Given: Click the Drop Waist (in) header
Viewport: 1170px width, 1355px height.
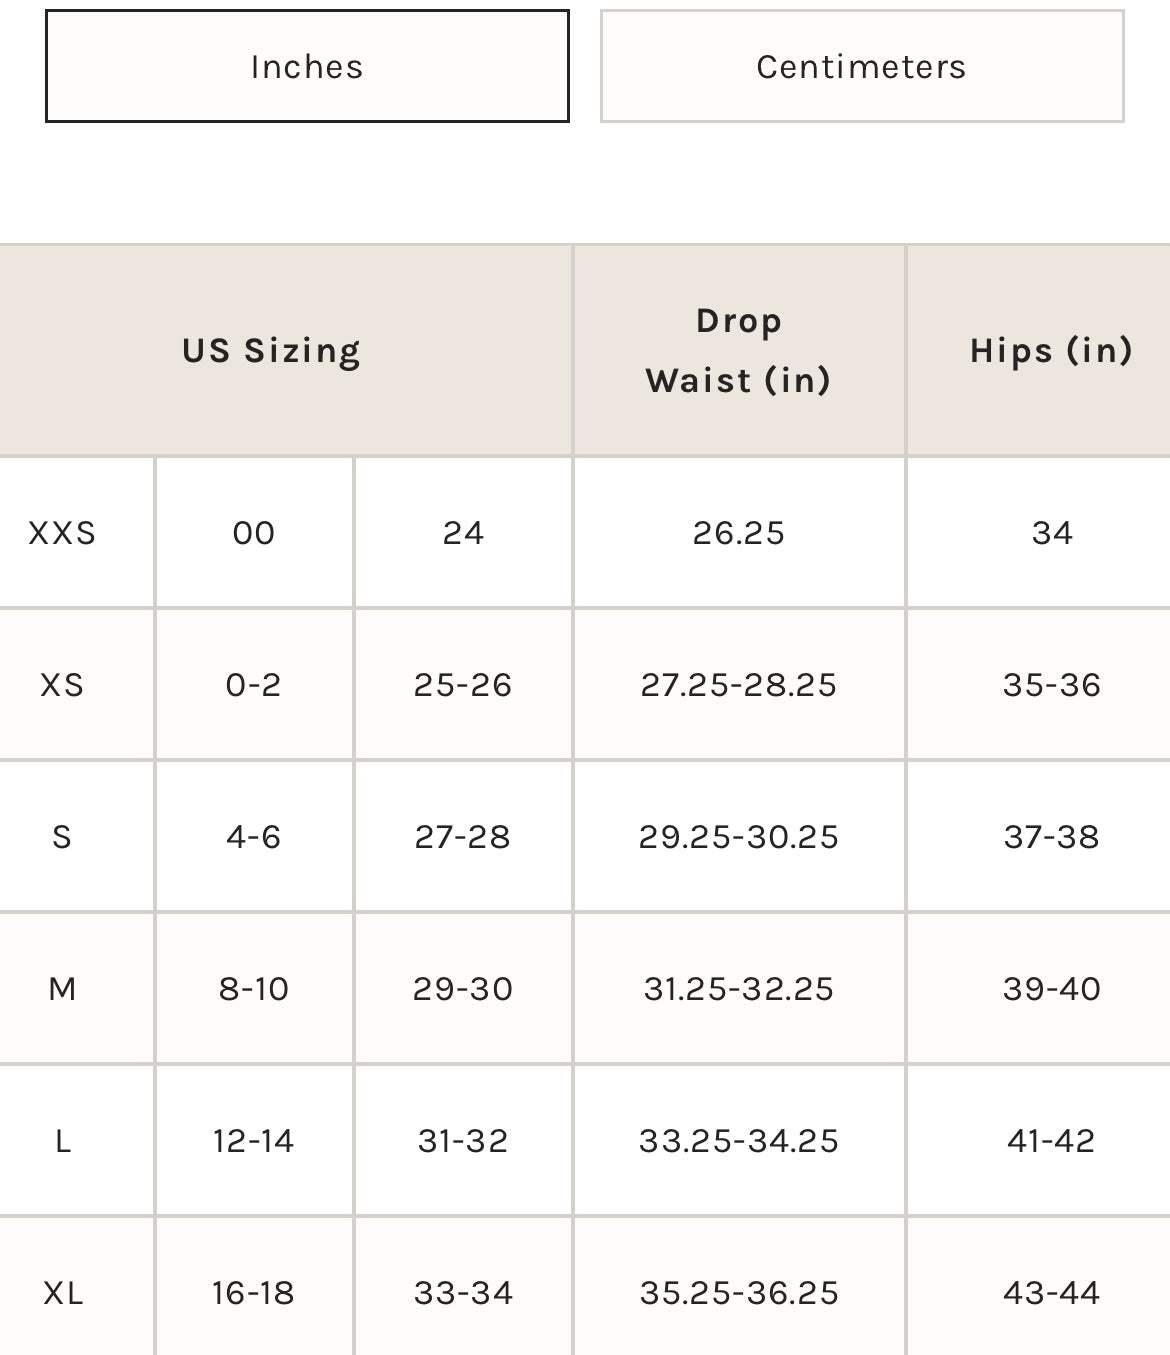Looking at the screenshot, I should 738,351.
